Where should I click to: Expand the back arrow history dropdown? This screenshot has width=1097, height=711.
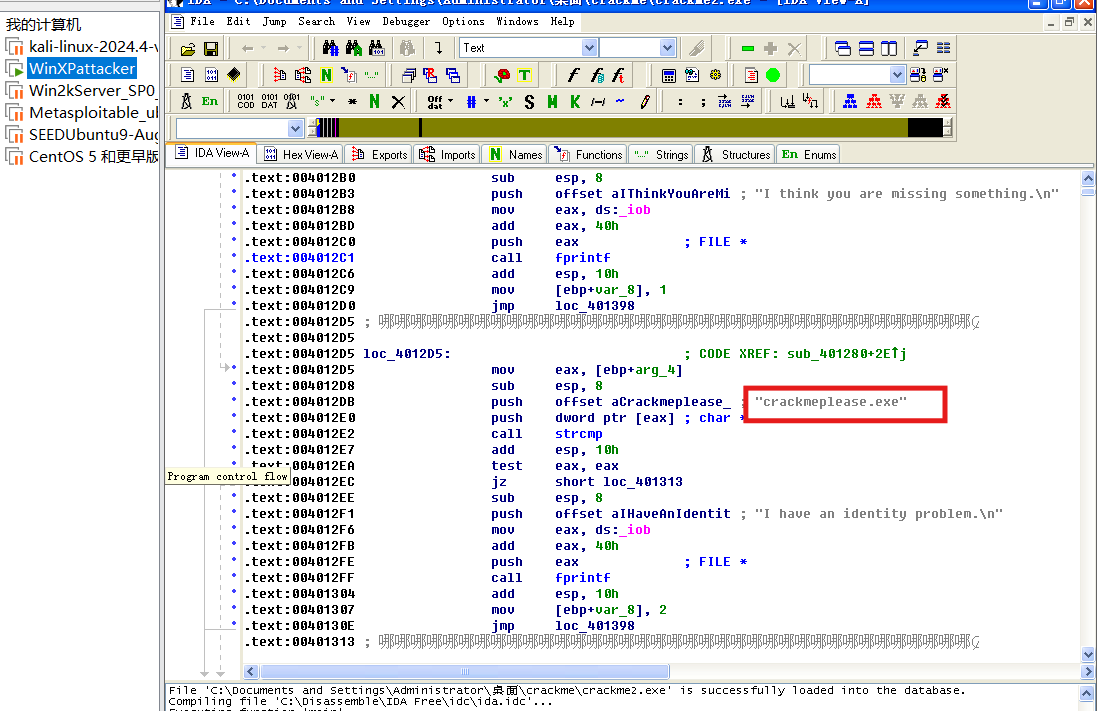(263, 48)
